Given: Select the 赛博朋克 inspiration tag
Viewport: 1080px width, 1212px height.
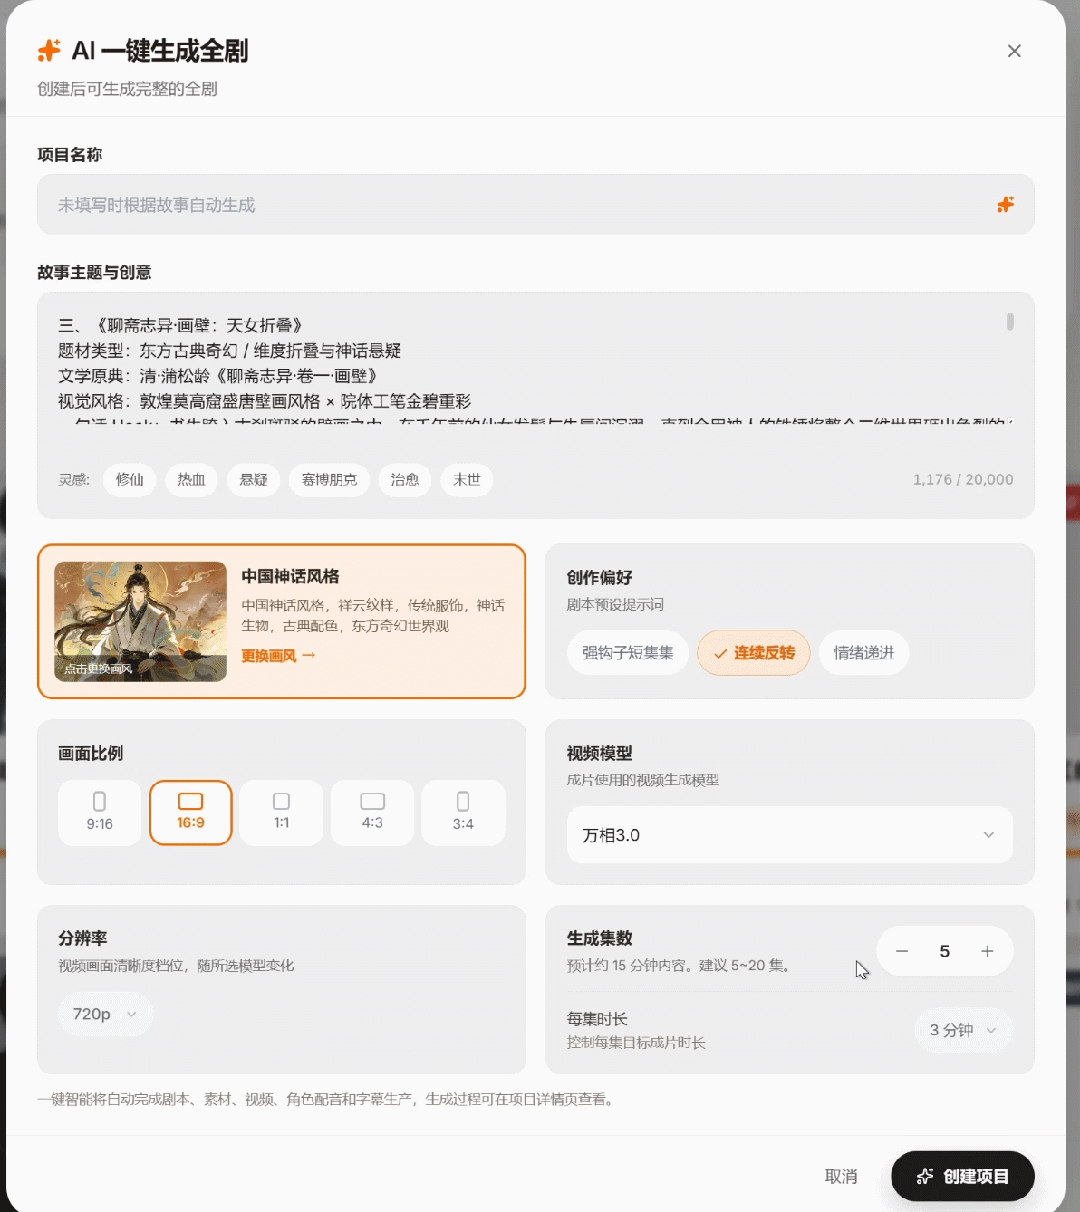Looking at the screenshot, I should point(329,480).
